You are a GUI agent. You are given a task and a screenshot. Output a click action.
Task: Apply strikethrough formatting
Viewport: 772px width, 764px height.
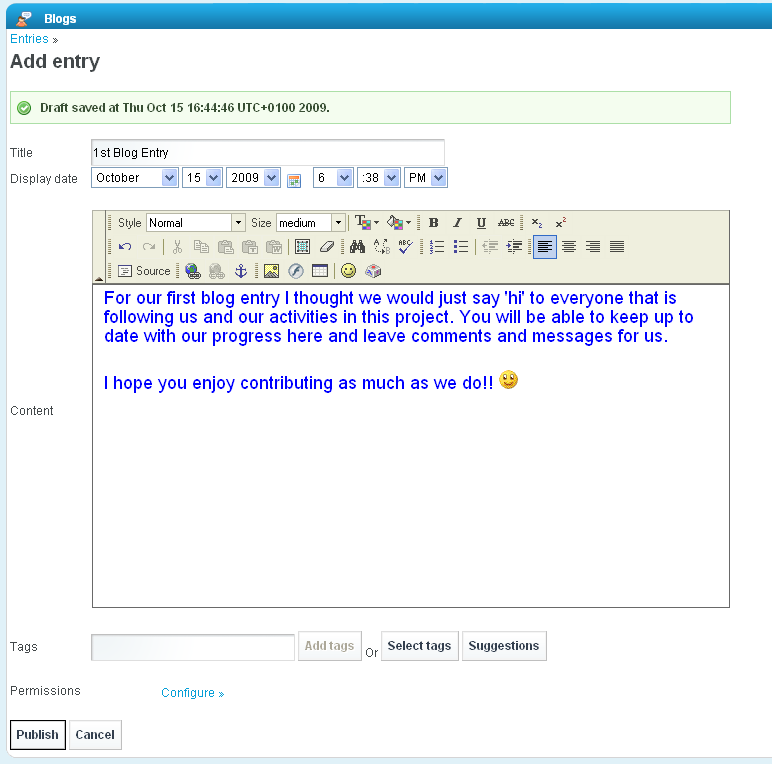tap(506, 223)
